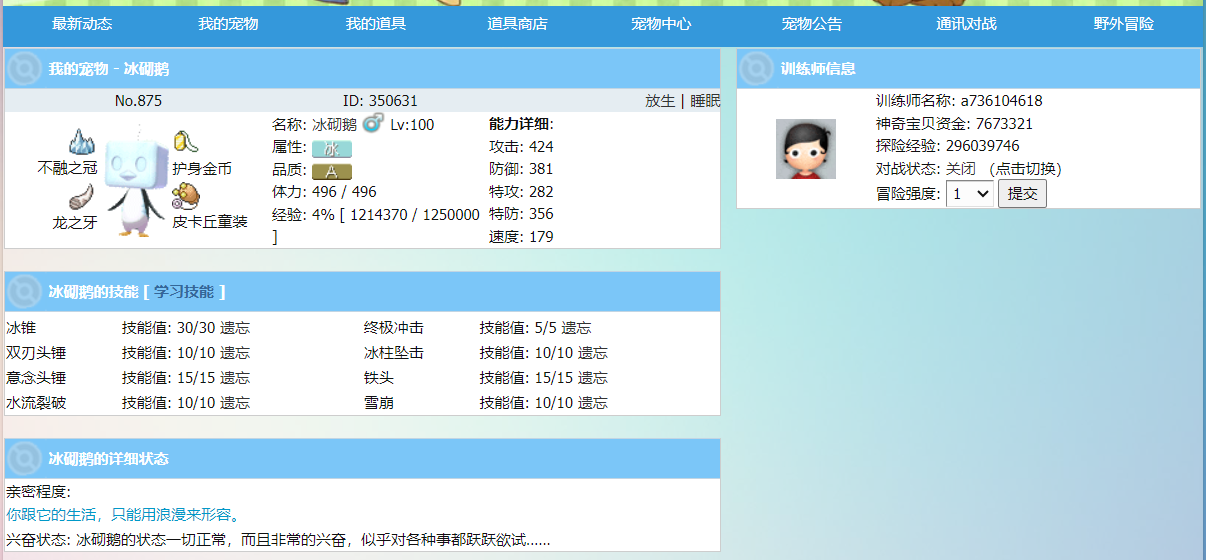The width and height of the screenshot is (1206, 560).
Task: Open 我的道具 from the navigation
Action: [376, 24]
